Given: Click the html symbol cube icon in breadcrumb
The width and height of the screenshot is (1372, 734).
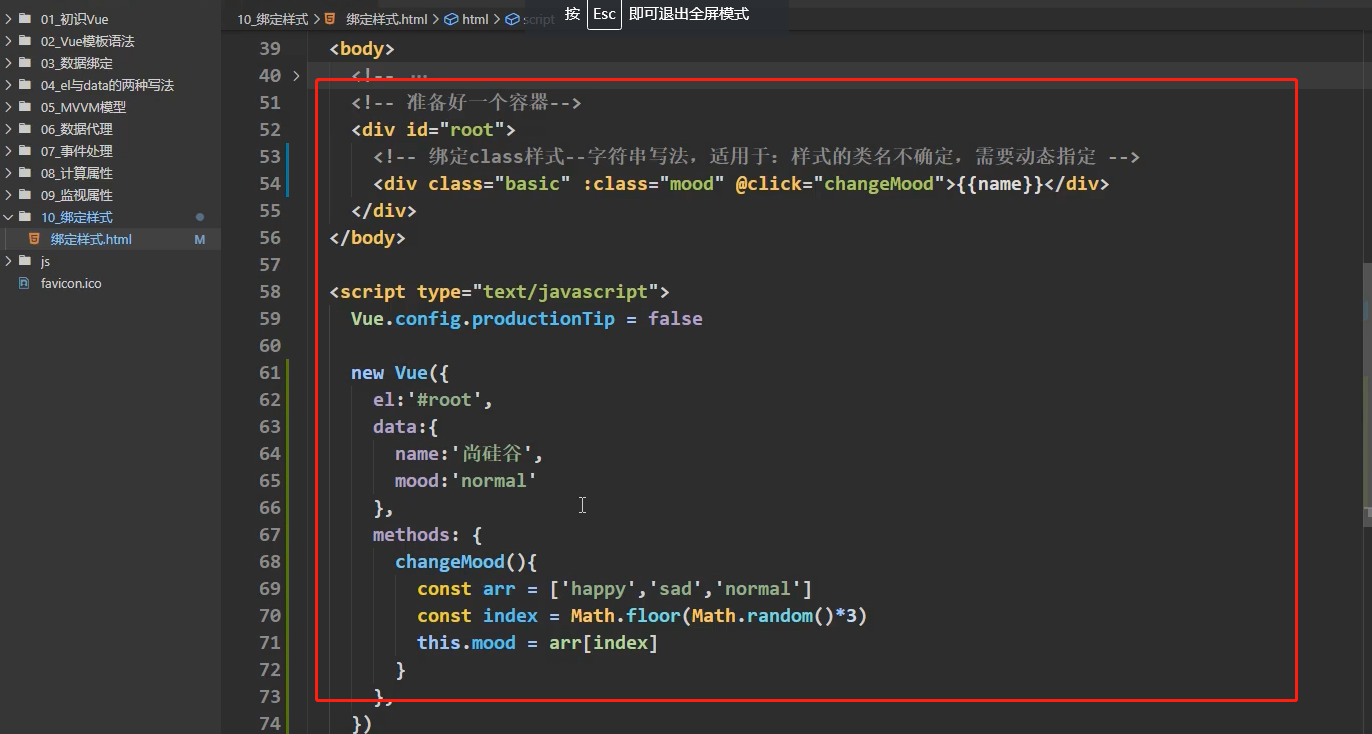Looking at the screenshot, I should 451,19.
